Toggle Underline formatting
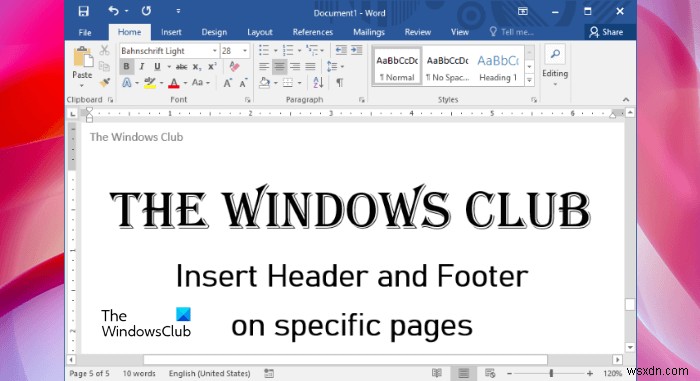The image size is (700, 381). (x=157, y=67)
